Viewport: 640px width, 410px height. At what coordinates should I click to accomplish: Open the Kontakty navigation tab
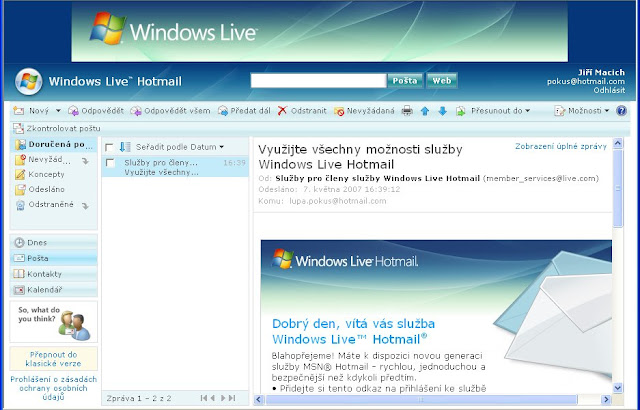pyautogui.click(x=53, y=274)
